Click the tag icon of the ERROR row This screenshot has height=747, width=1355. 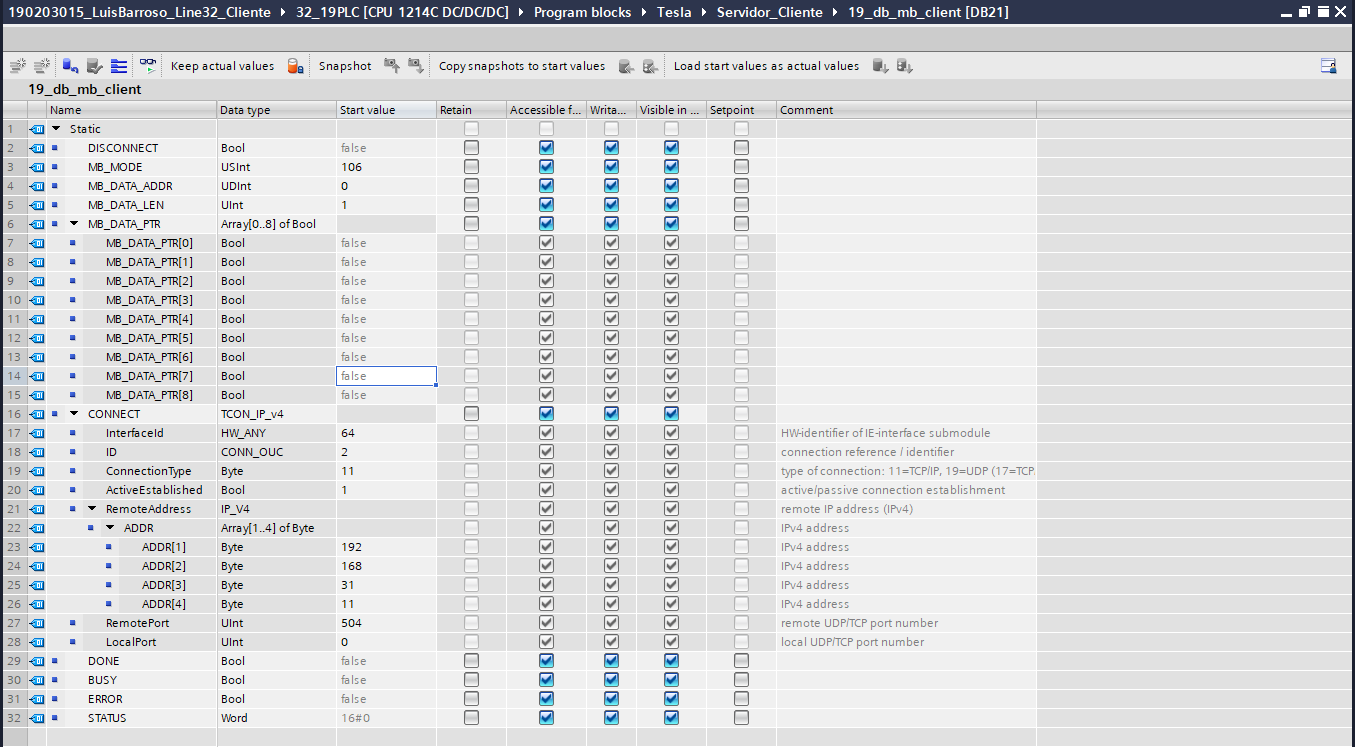pyautogui.click(x=37, y=699)
